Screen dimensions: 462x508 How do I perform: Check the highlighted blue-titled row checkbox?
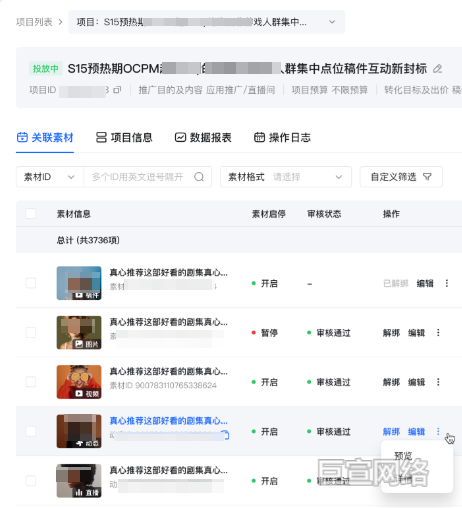pyautogui.click(x=31, y=431)
